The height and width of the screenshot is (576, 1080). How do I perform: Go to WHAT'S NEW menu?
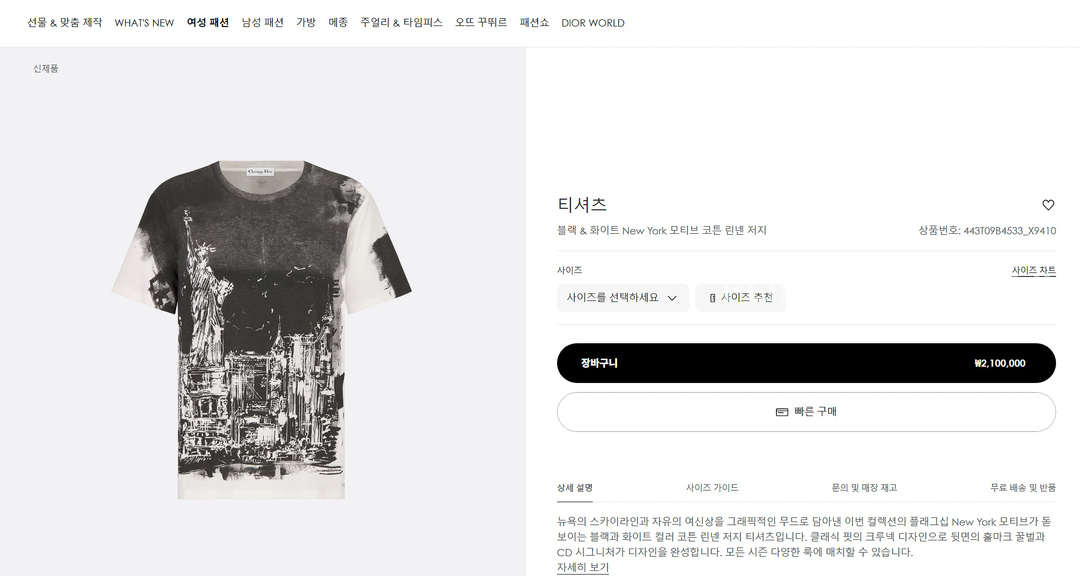(144, 23)
